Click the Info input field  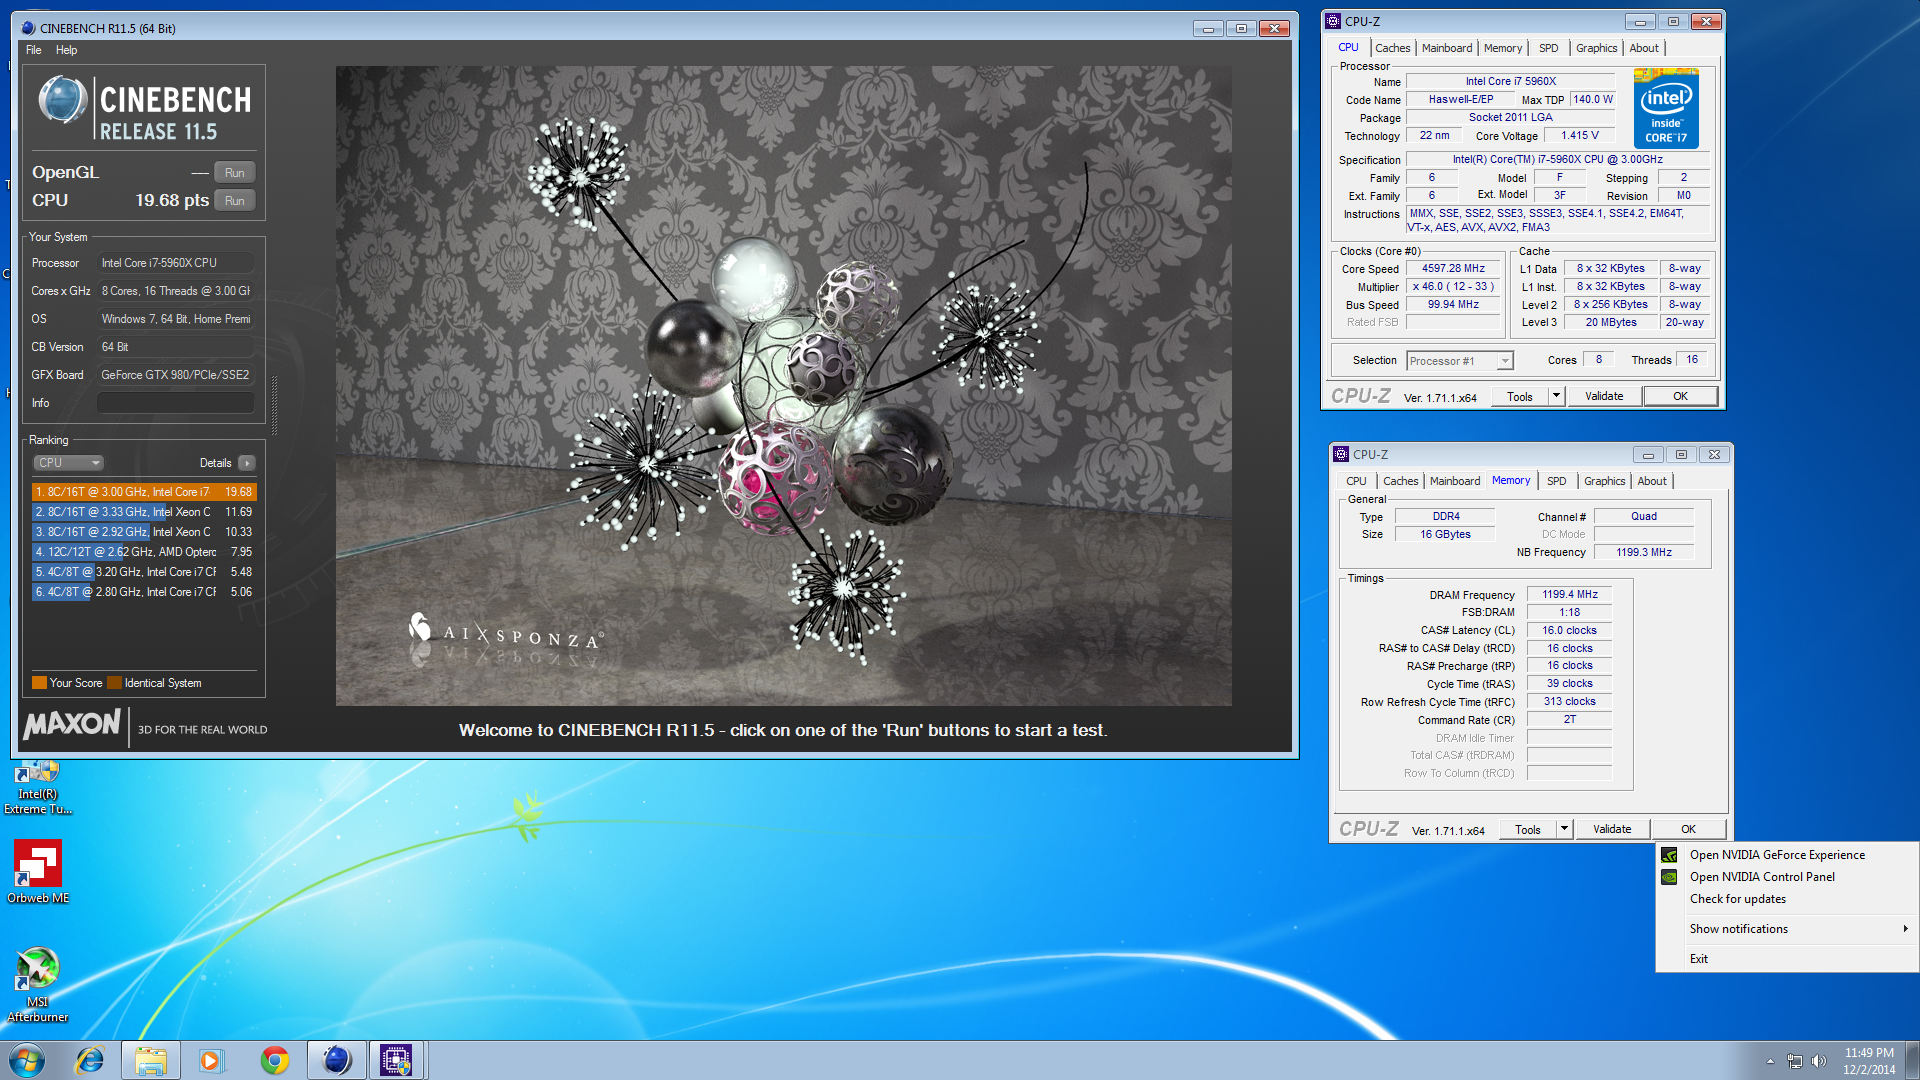tap(175, 403)
